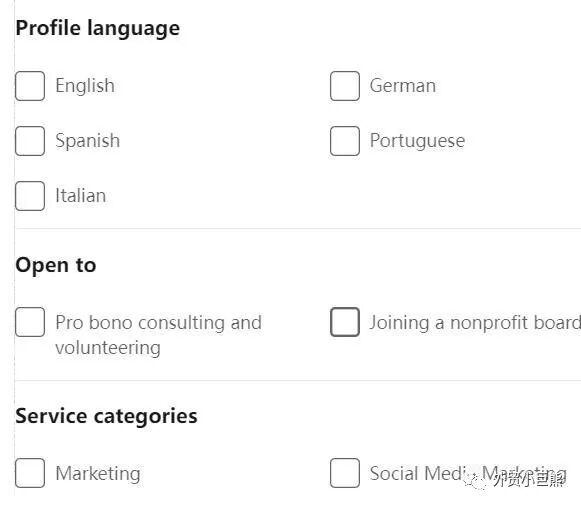Click the Service categories section heading
Viewport: 581px width, 506px height.
coord(106,416)
